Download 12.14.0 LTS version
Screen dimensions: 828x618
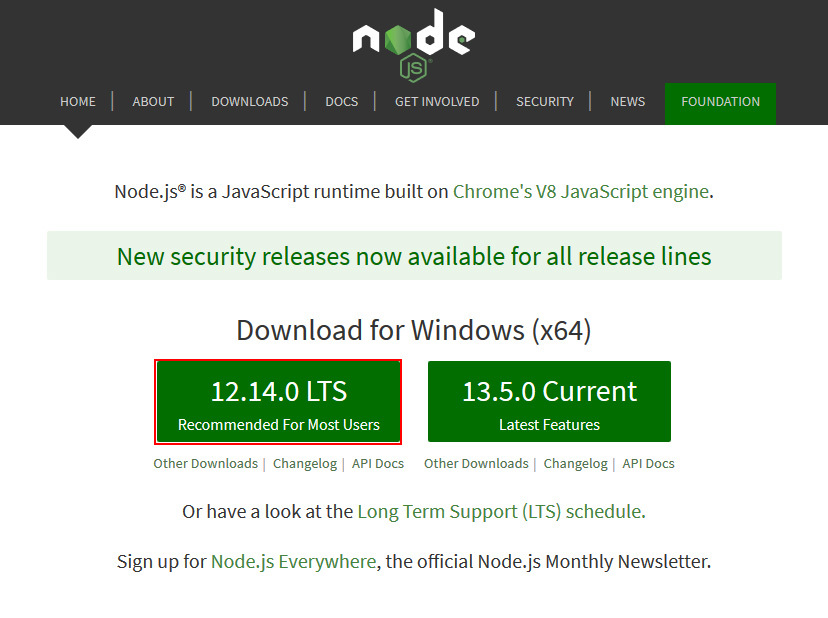tap(278, 402)
